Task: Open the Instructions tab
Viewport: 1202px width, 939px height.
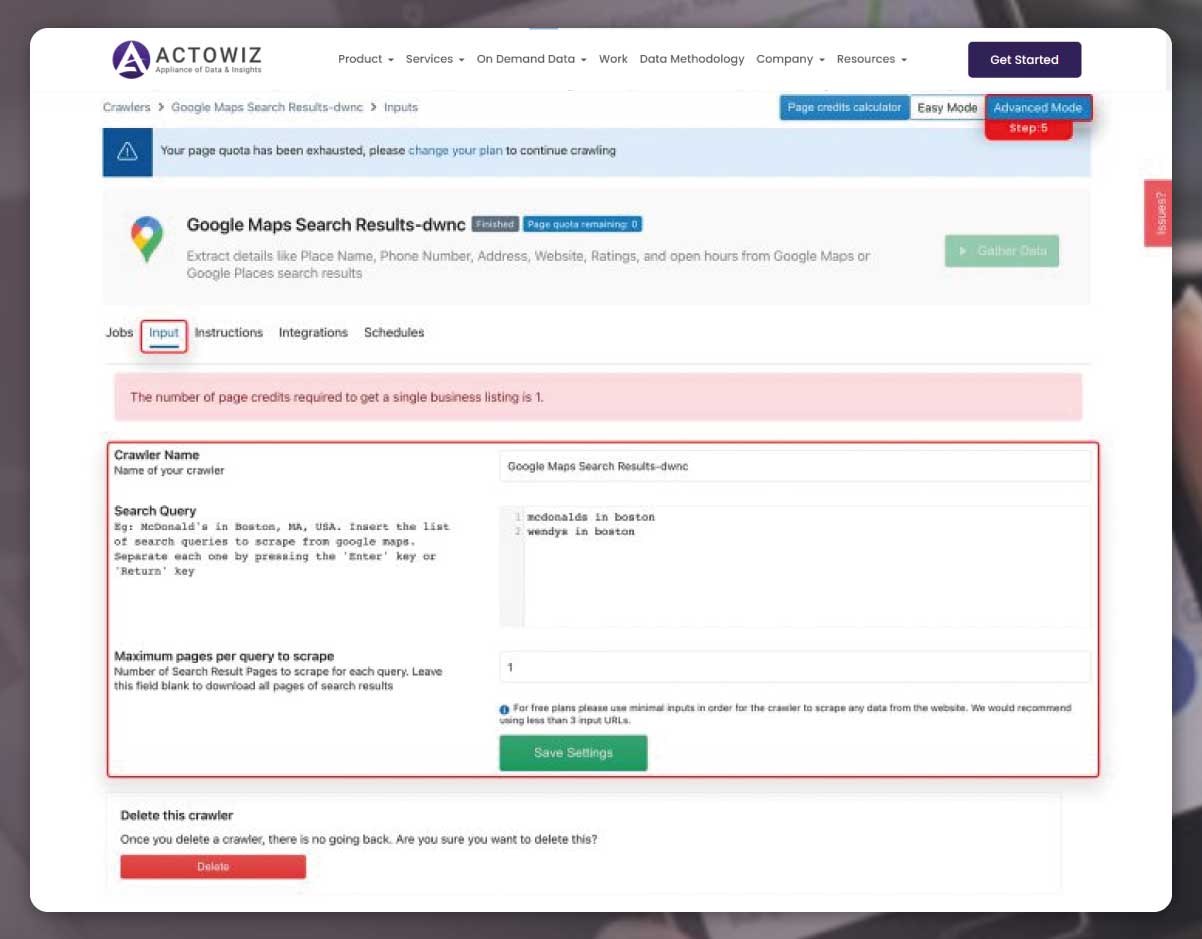Action: (x=229, y=333)
